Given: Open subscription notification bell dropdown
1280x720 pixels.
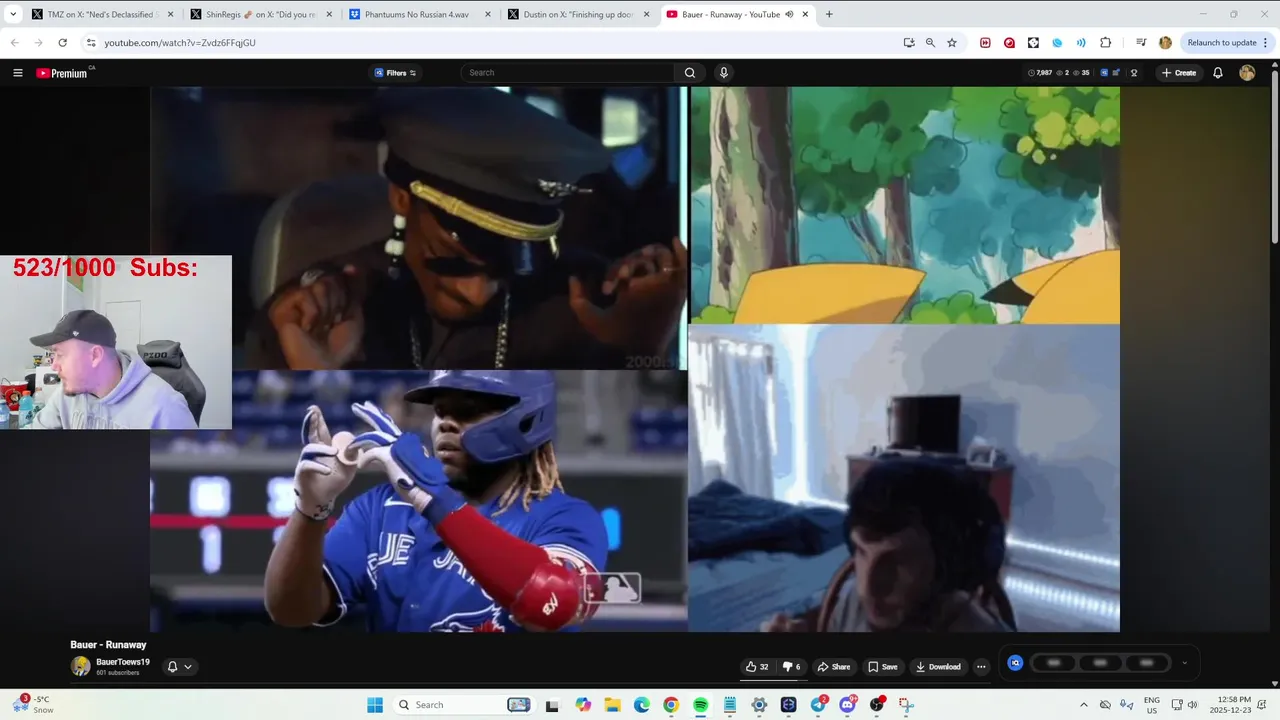Looking at the screenshot, I should point(180,667).
